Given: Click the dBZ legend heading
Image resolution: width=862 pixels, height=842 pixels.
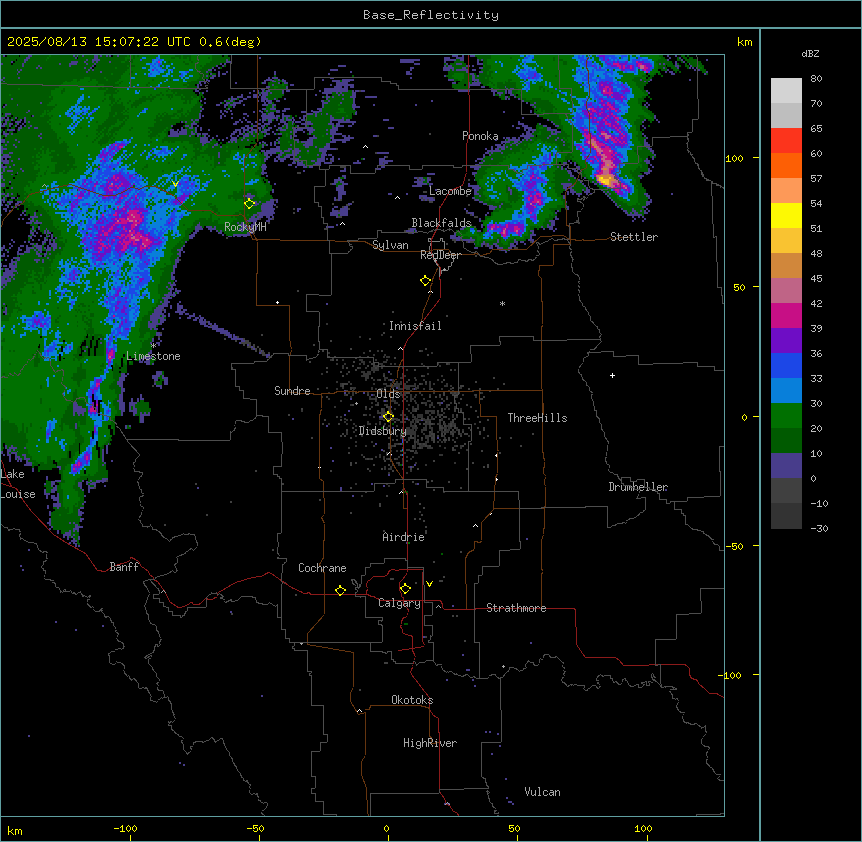Looking at the screenshot, I should point(810,54).
